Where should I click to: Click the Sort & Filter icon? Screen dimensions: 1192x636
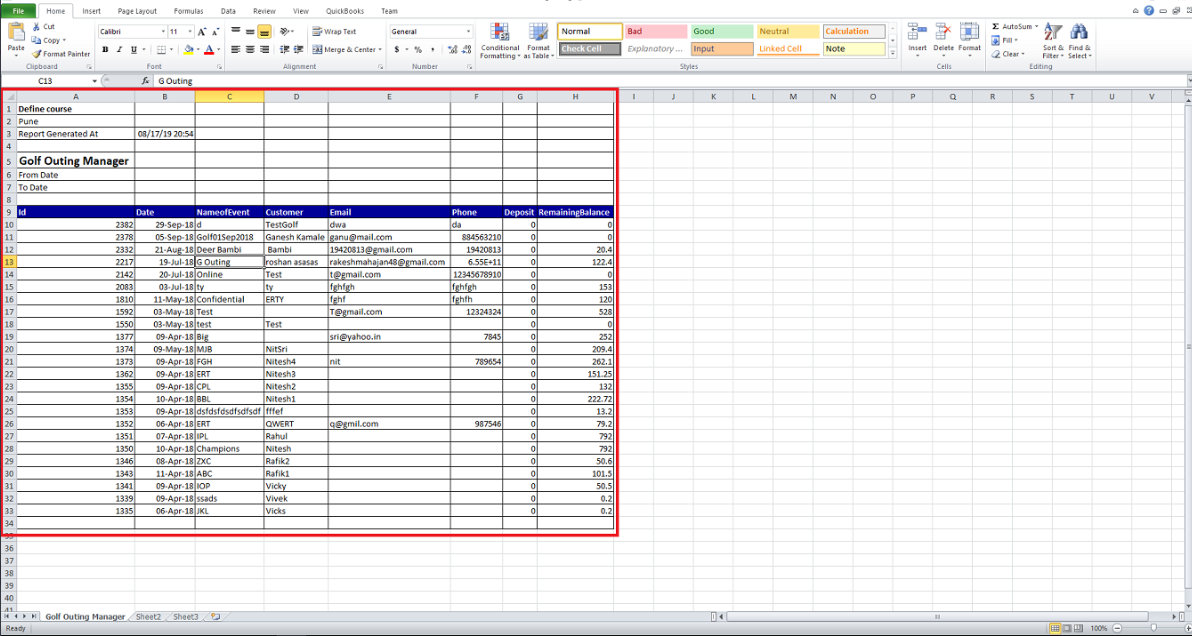point(1053,40)
